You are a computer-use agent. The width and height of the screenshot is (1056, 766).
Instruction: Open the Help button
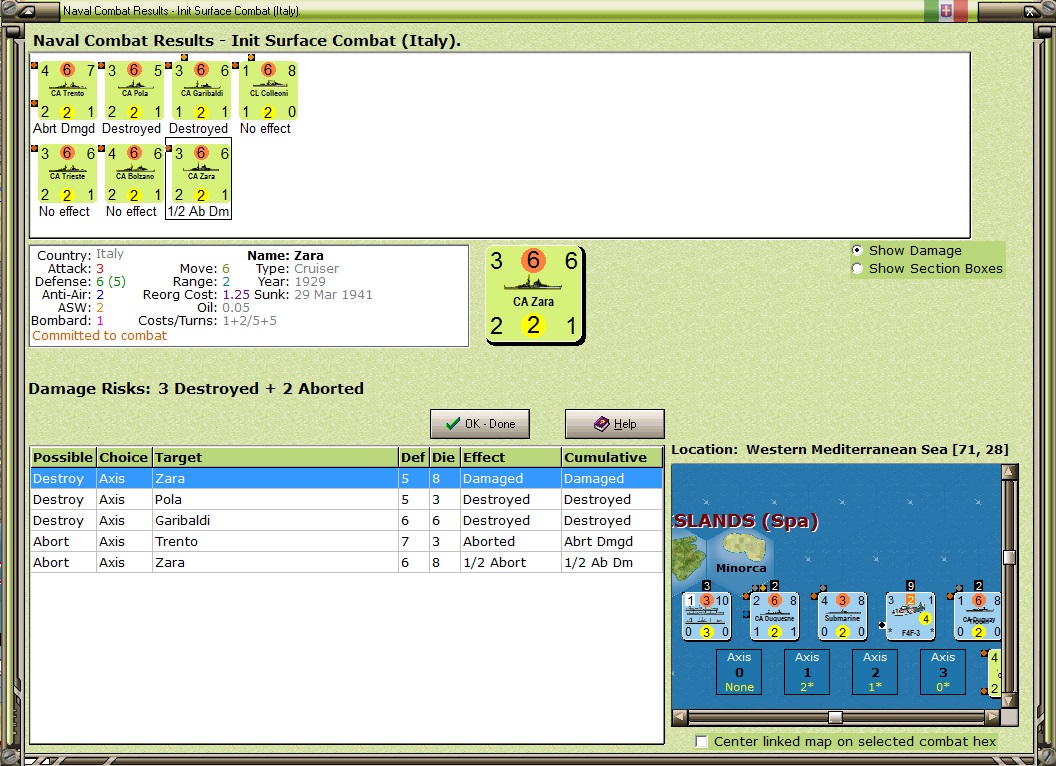click(614, 424)
